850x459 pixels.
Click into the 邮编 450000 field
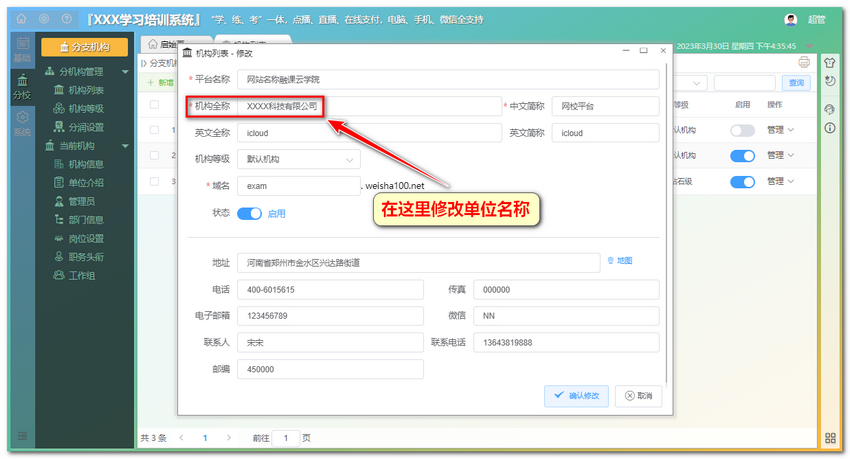[x=330, y=369]
